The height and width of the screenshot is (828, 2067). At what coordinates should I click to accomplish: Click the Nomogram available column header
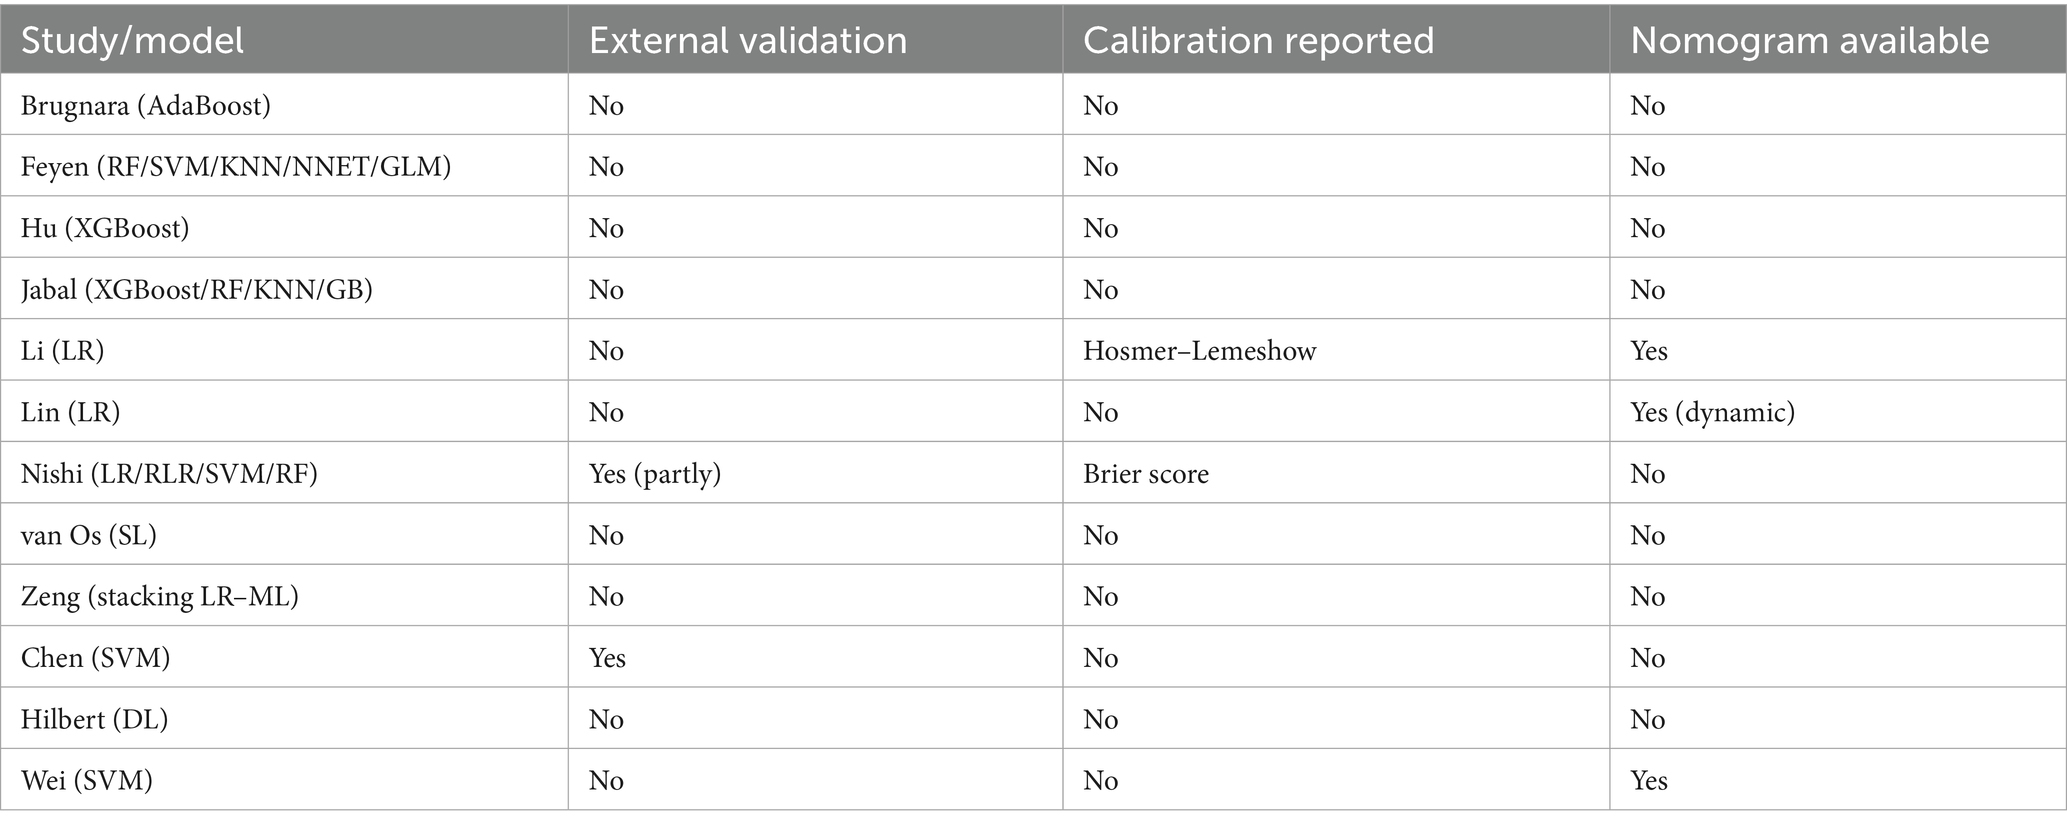coord(1809,40)
